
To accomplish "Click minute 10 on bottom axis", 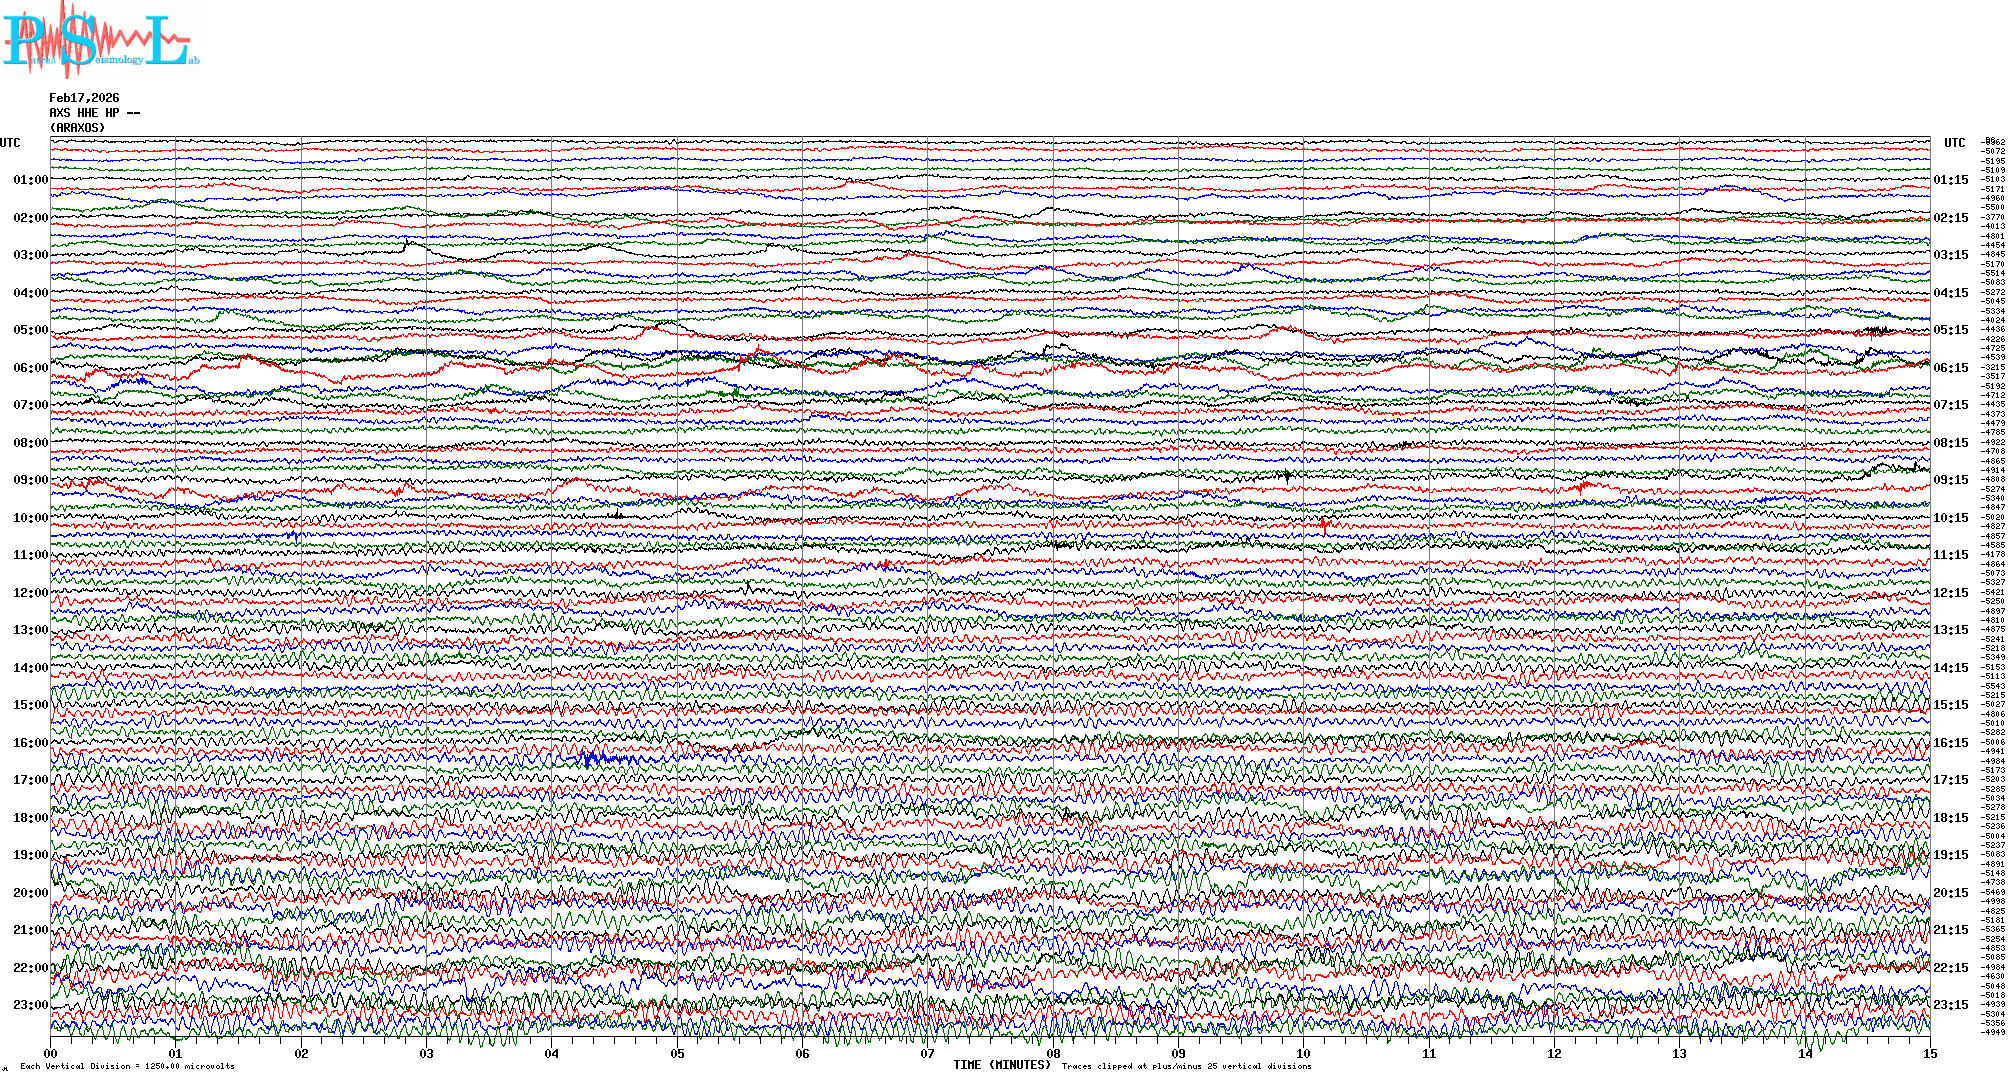I will [x=1303, y=1053].
